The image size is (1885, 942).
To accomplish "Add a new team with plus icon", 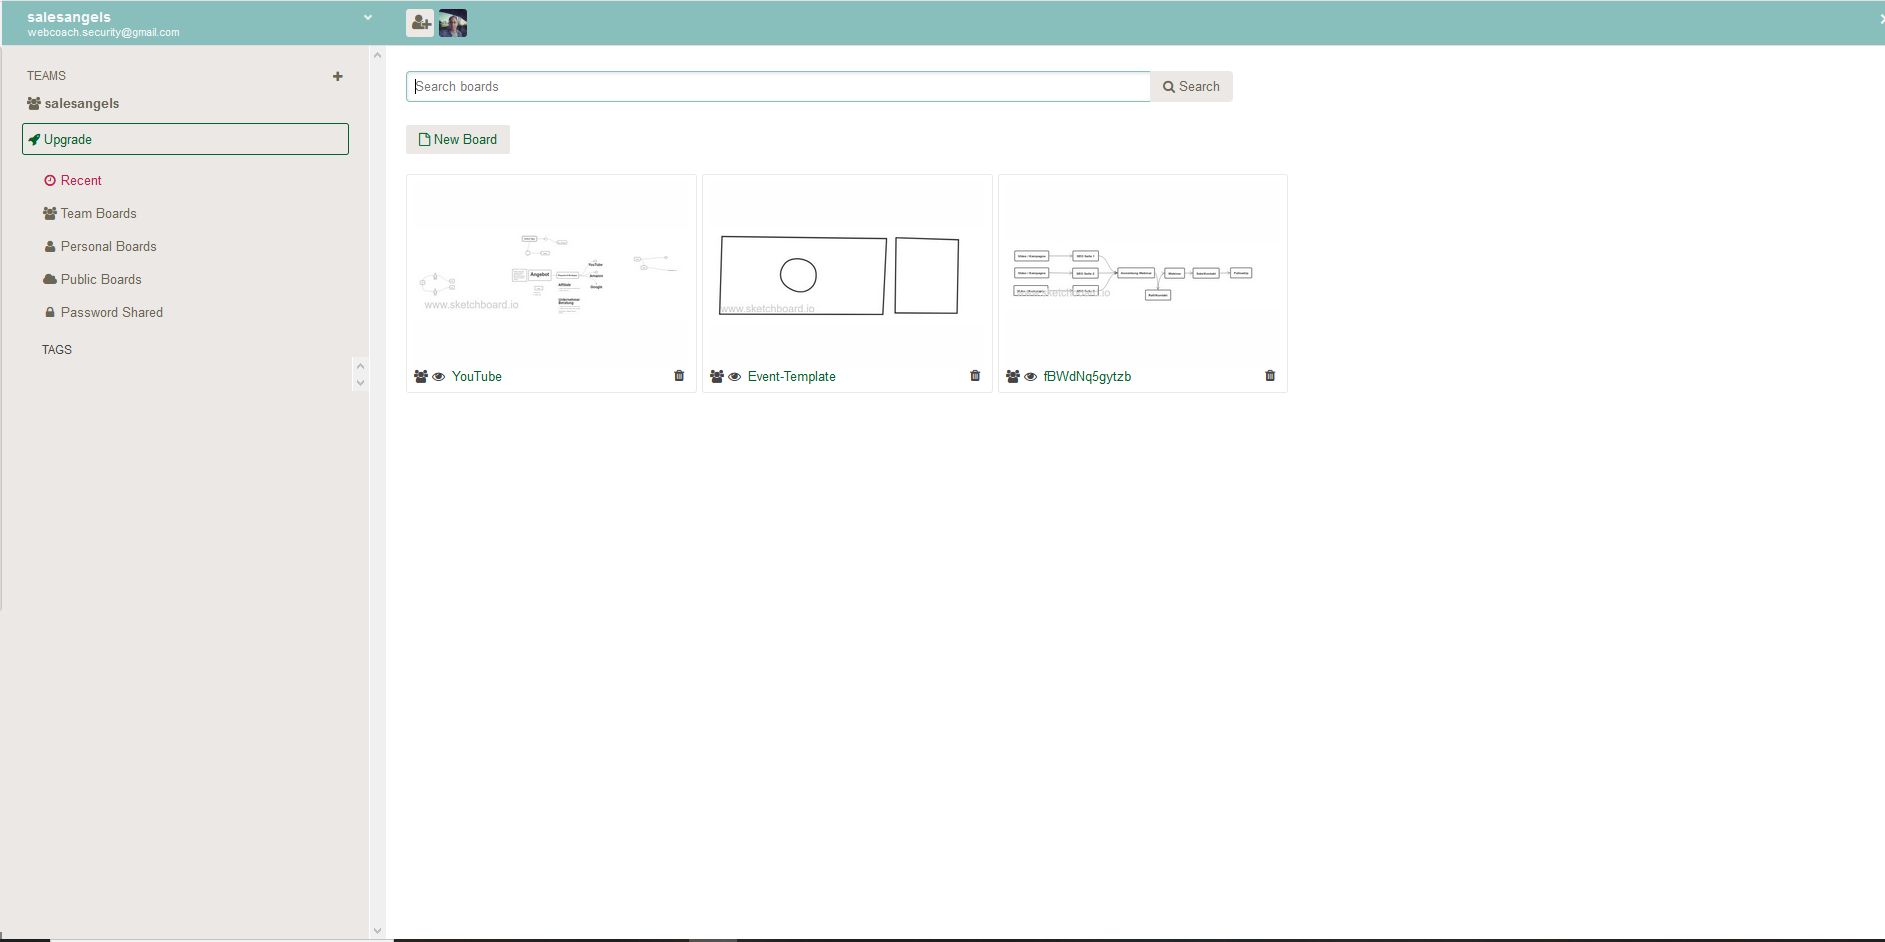I will [338, 76].
